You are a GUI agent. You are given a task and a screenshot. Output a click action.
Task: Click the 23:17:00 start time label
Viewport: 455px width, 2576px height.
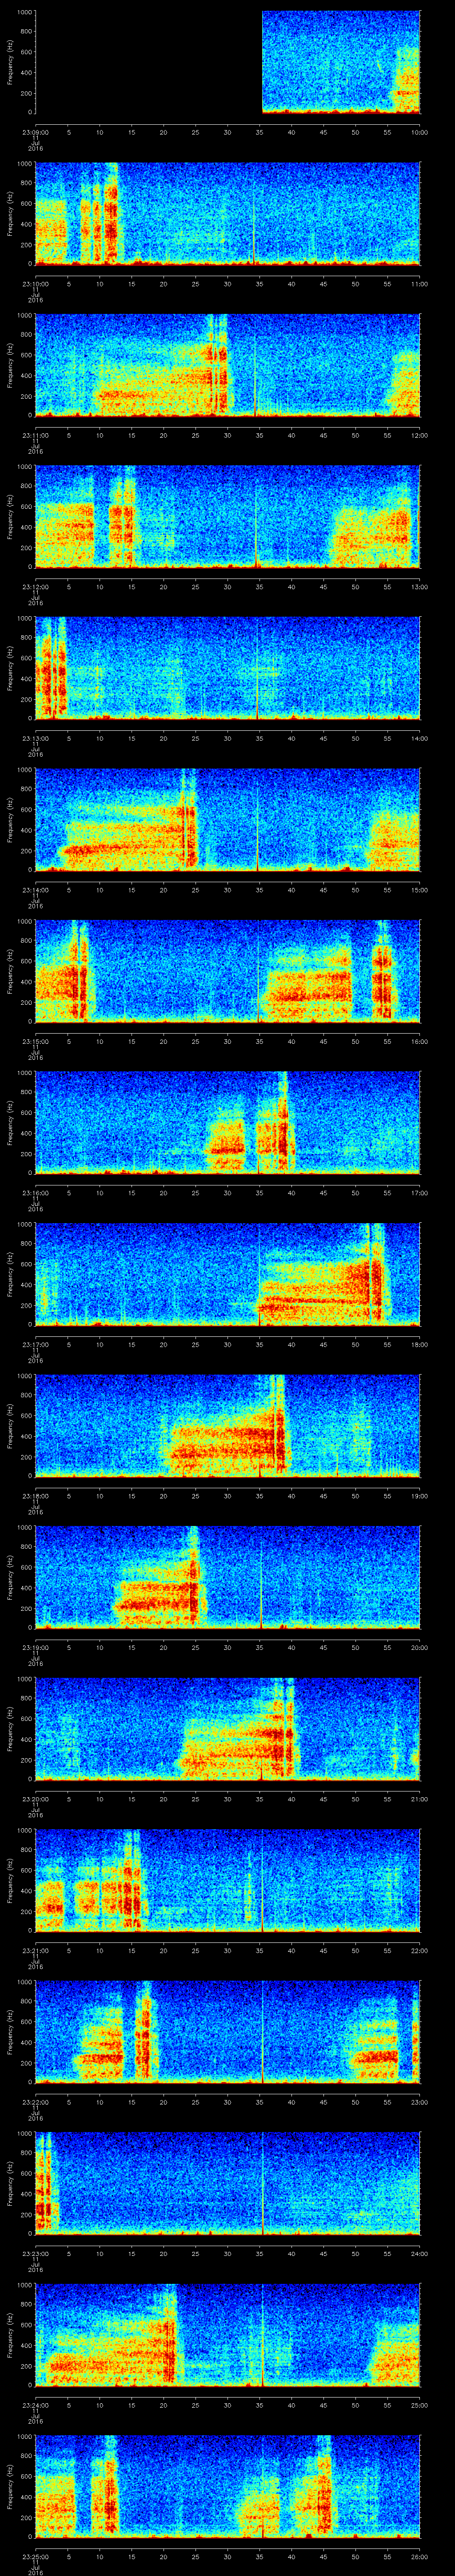click(35, 1344)
